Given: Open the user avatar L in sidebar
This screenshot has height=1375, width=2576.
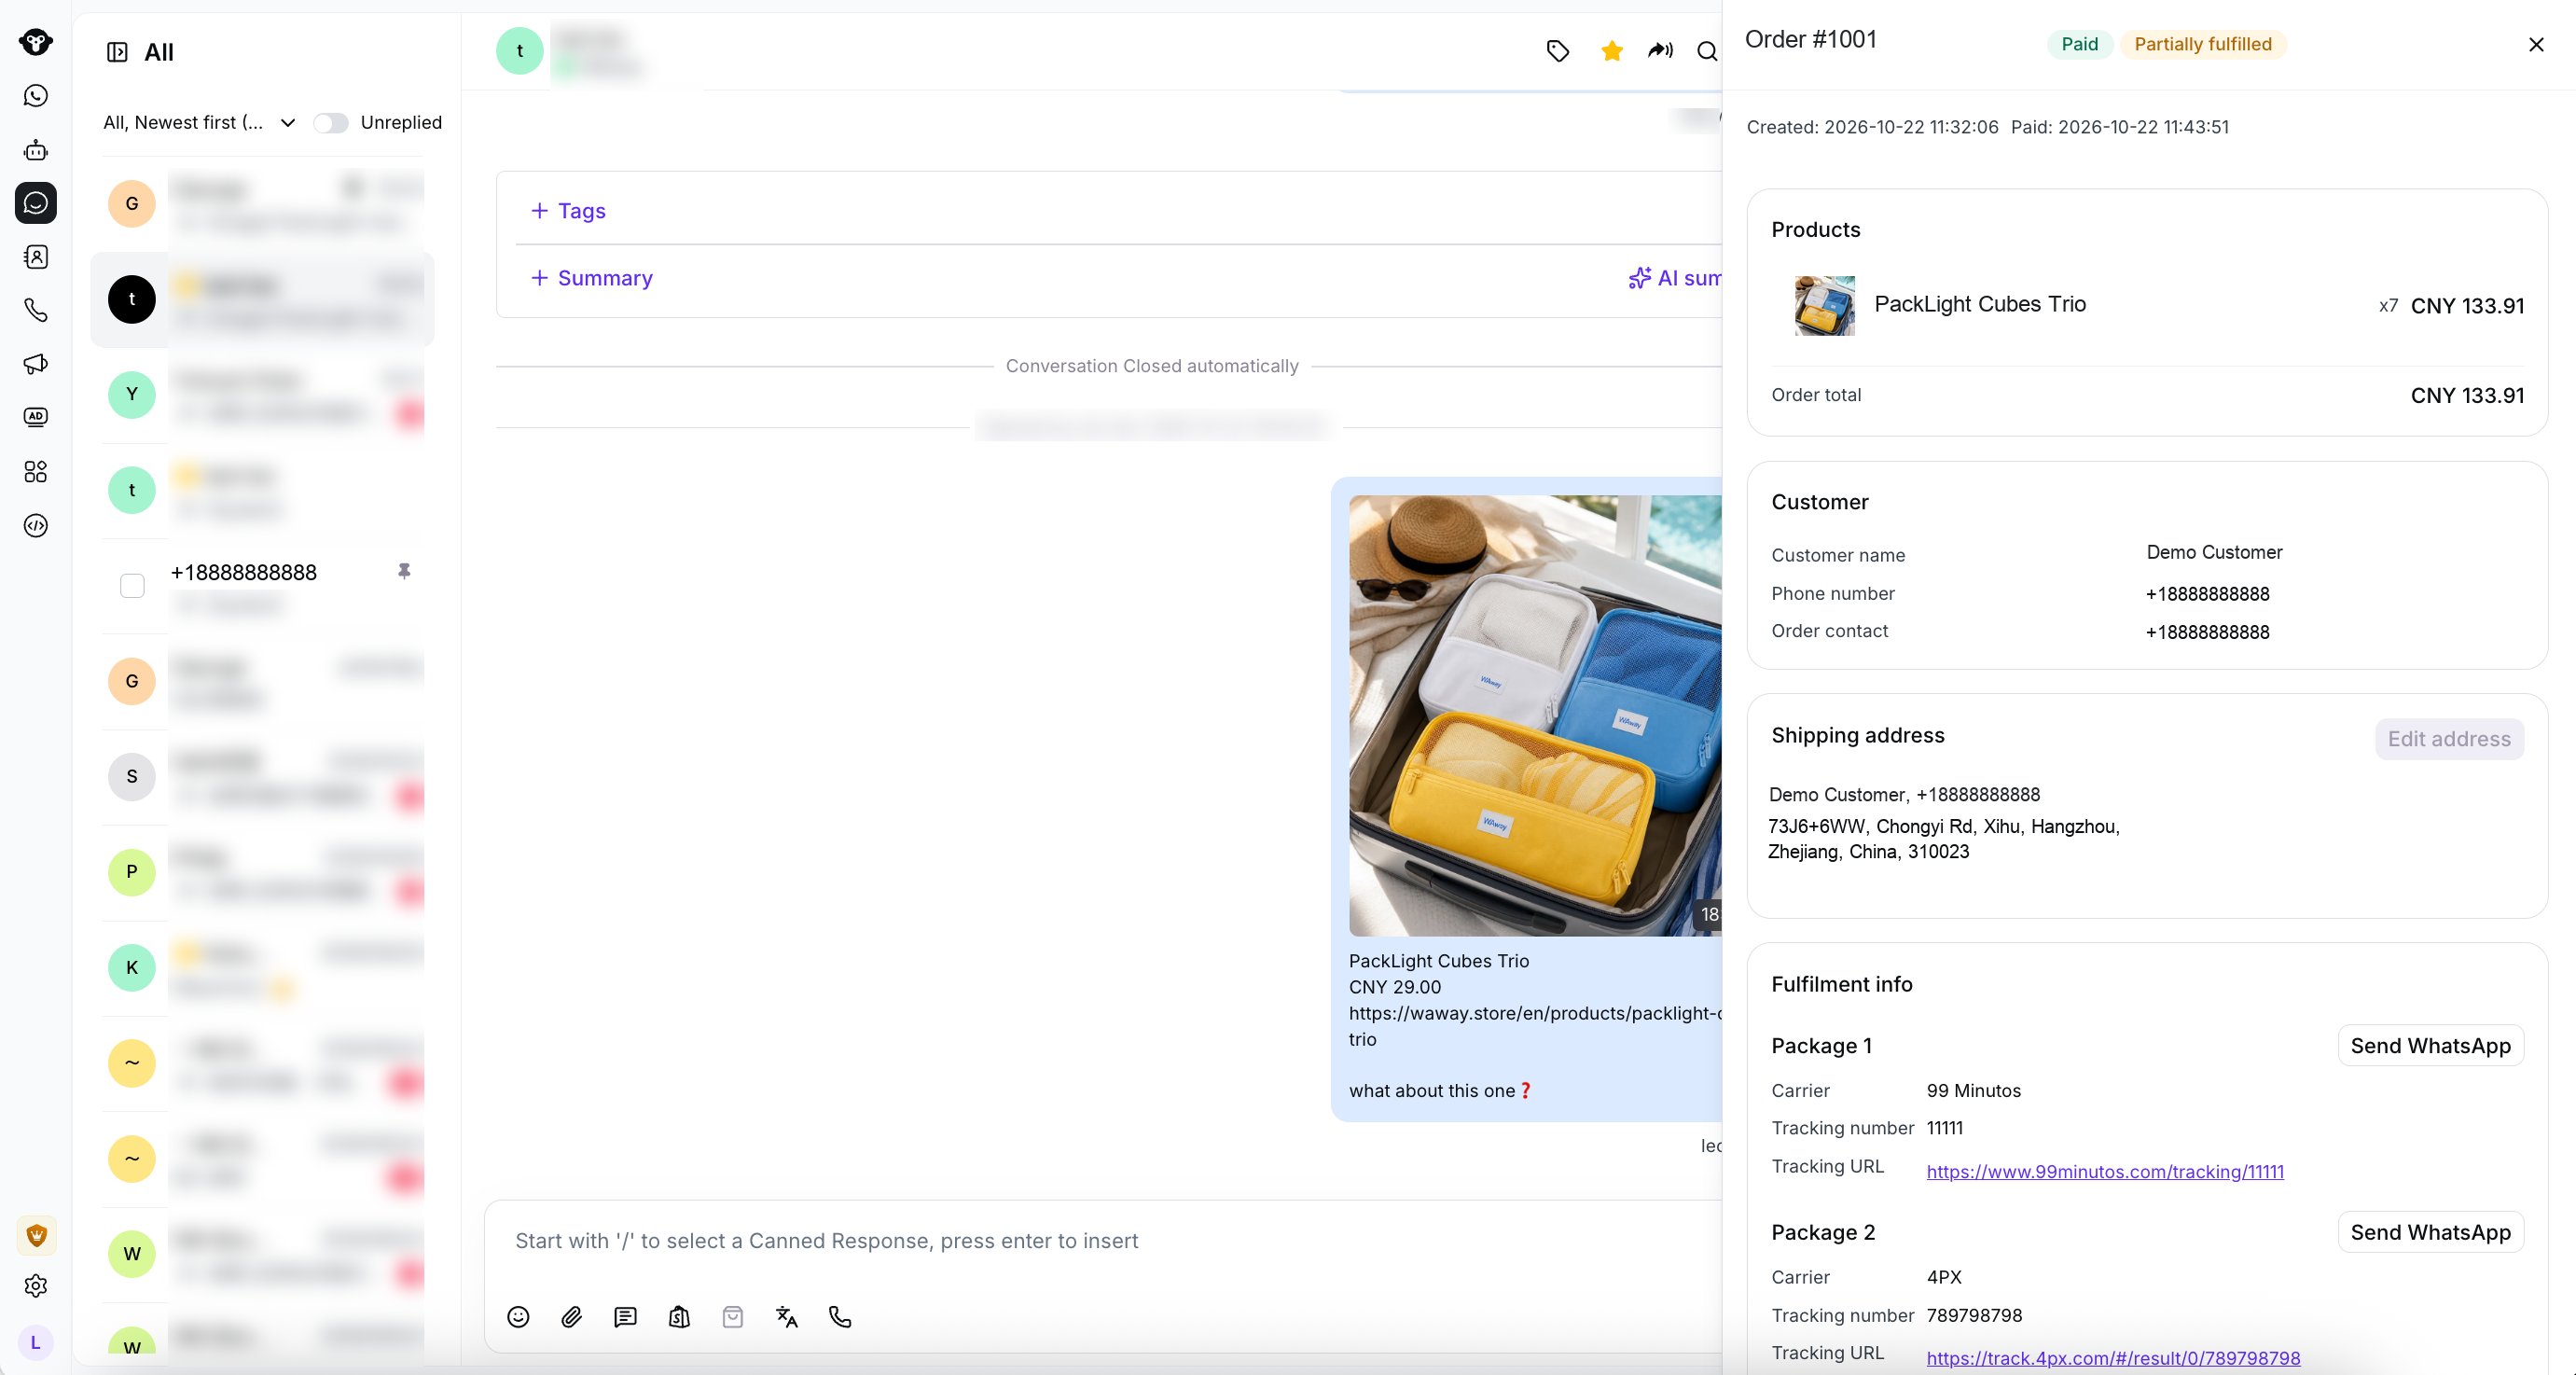Looking at the screenshot, I should 36,1343.
